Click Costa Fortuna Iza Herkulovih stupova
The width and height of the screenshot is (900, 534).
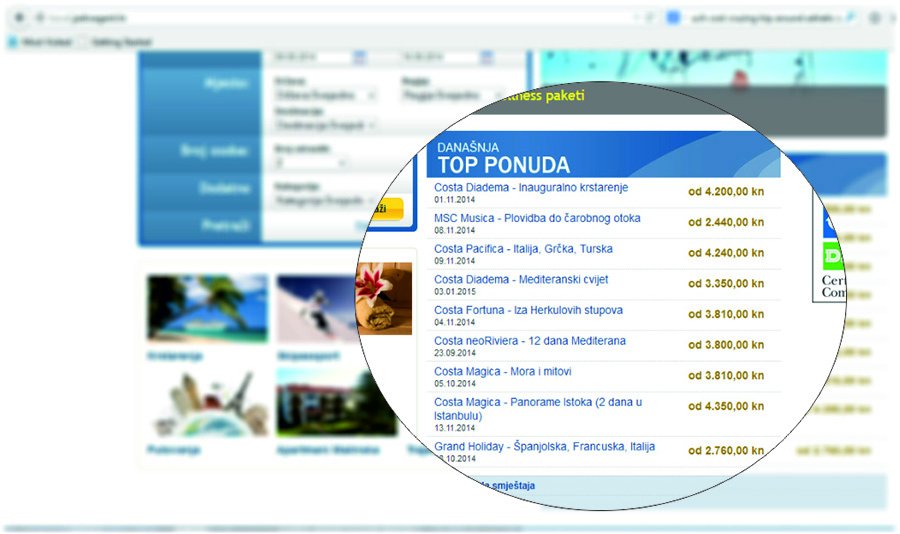pyautogui.click(x=528, y=311)
